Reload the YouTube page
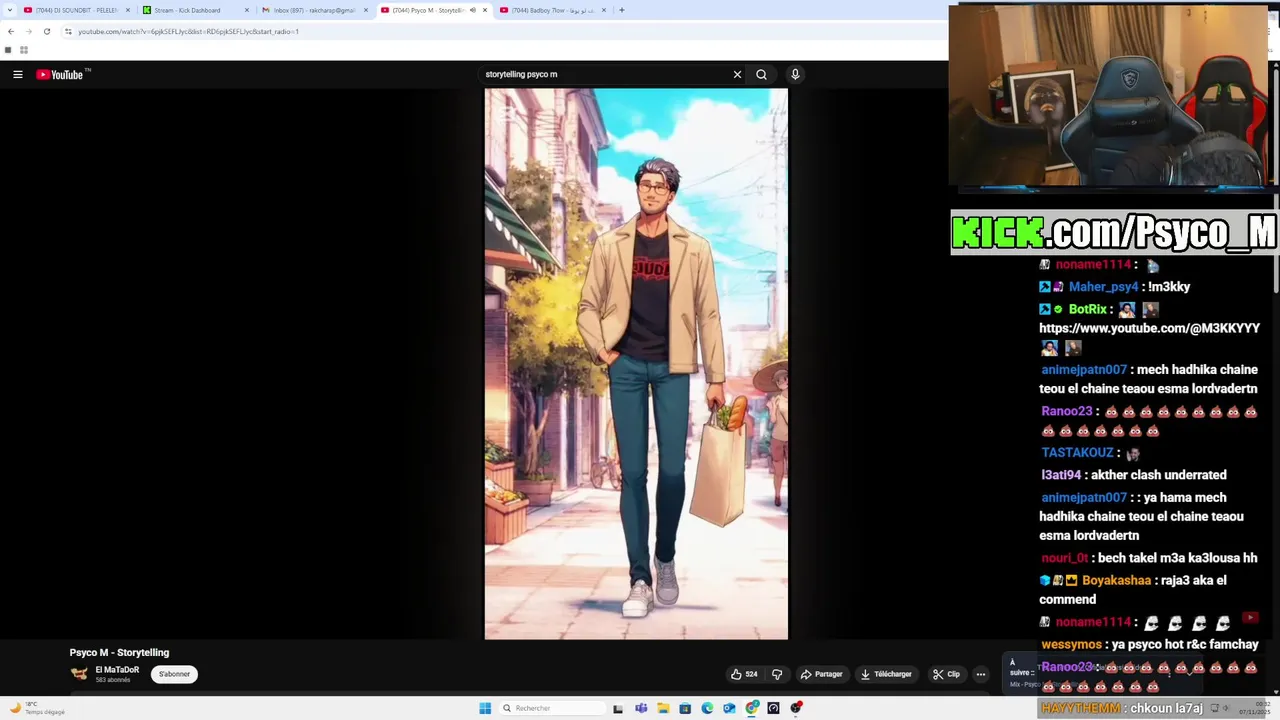The height and width of the screenshot is (720, 1280). coord(46,31)
